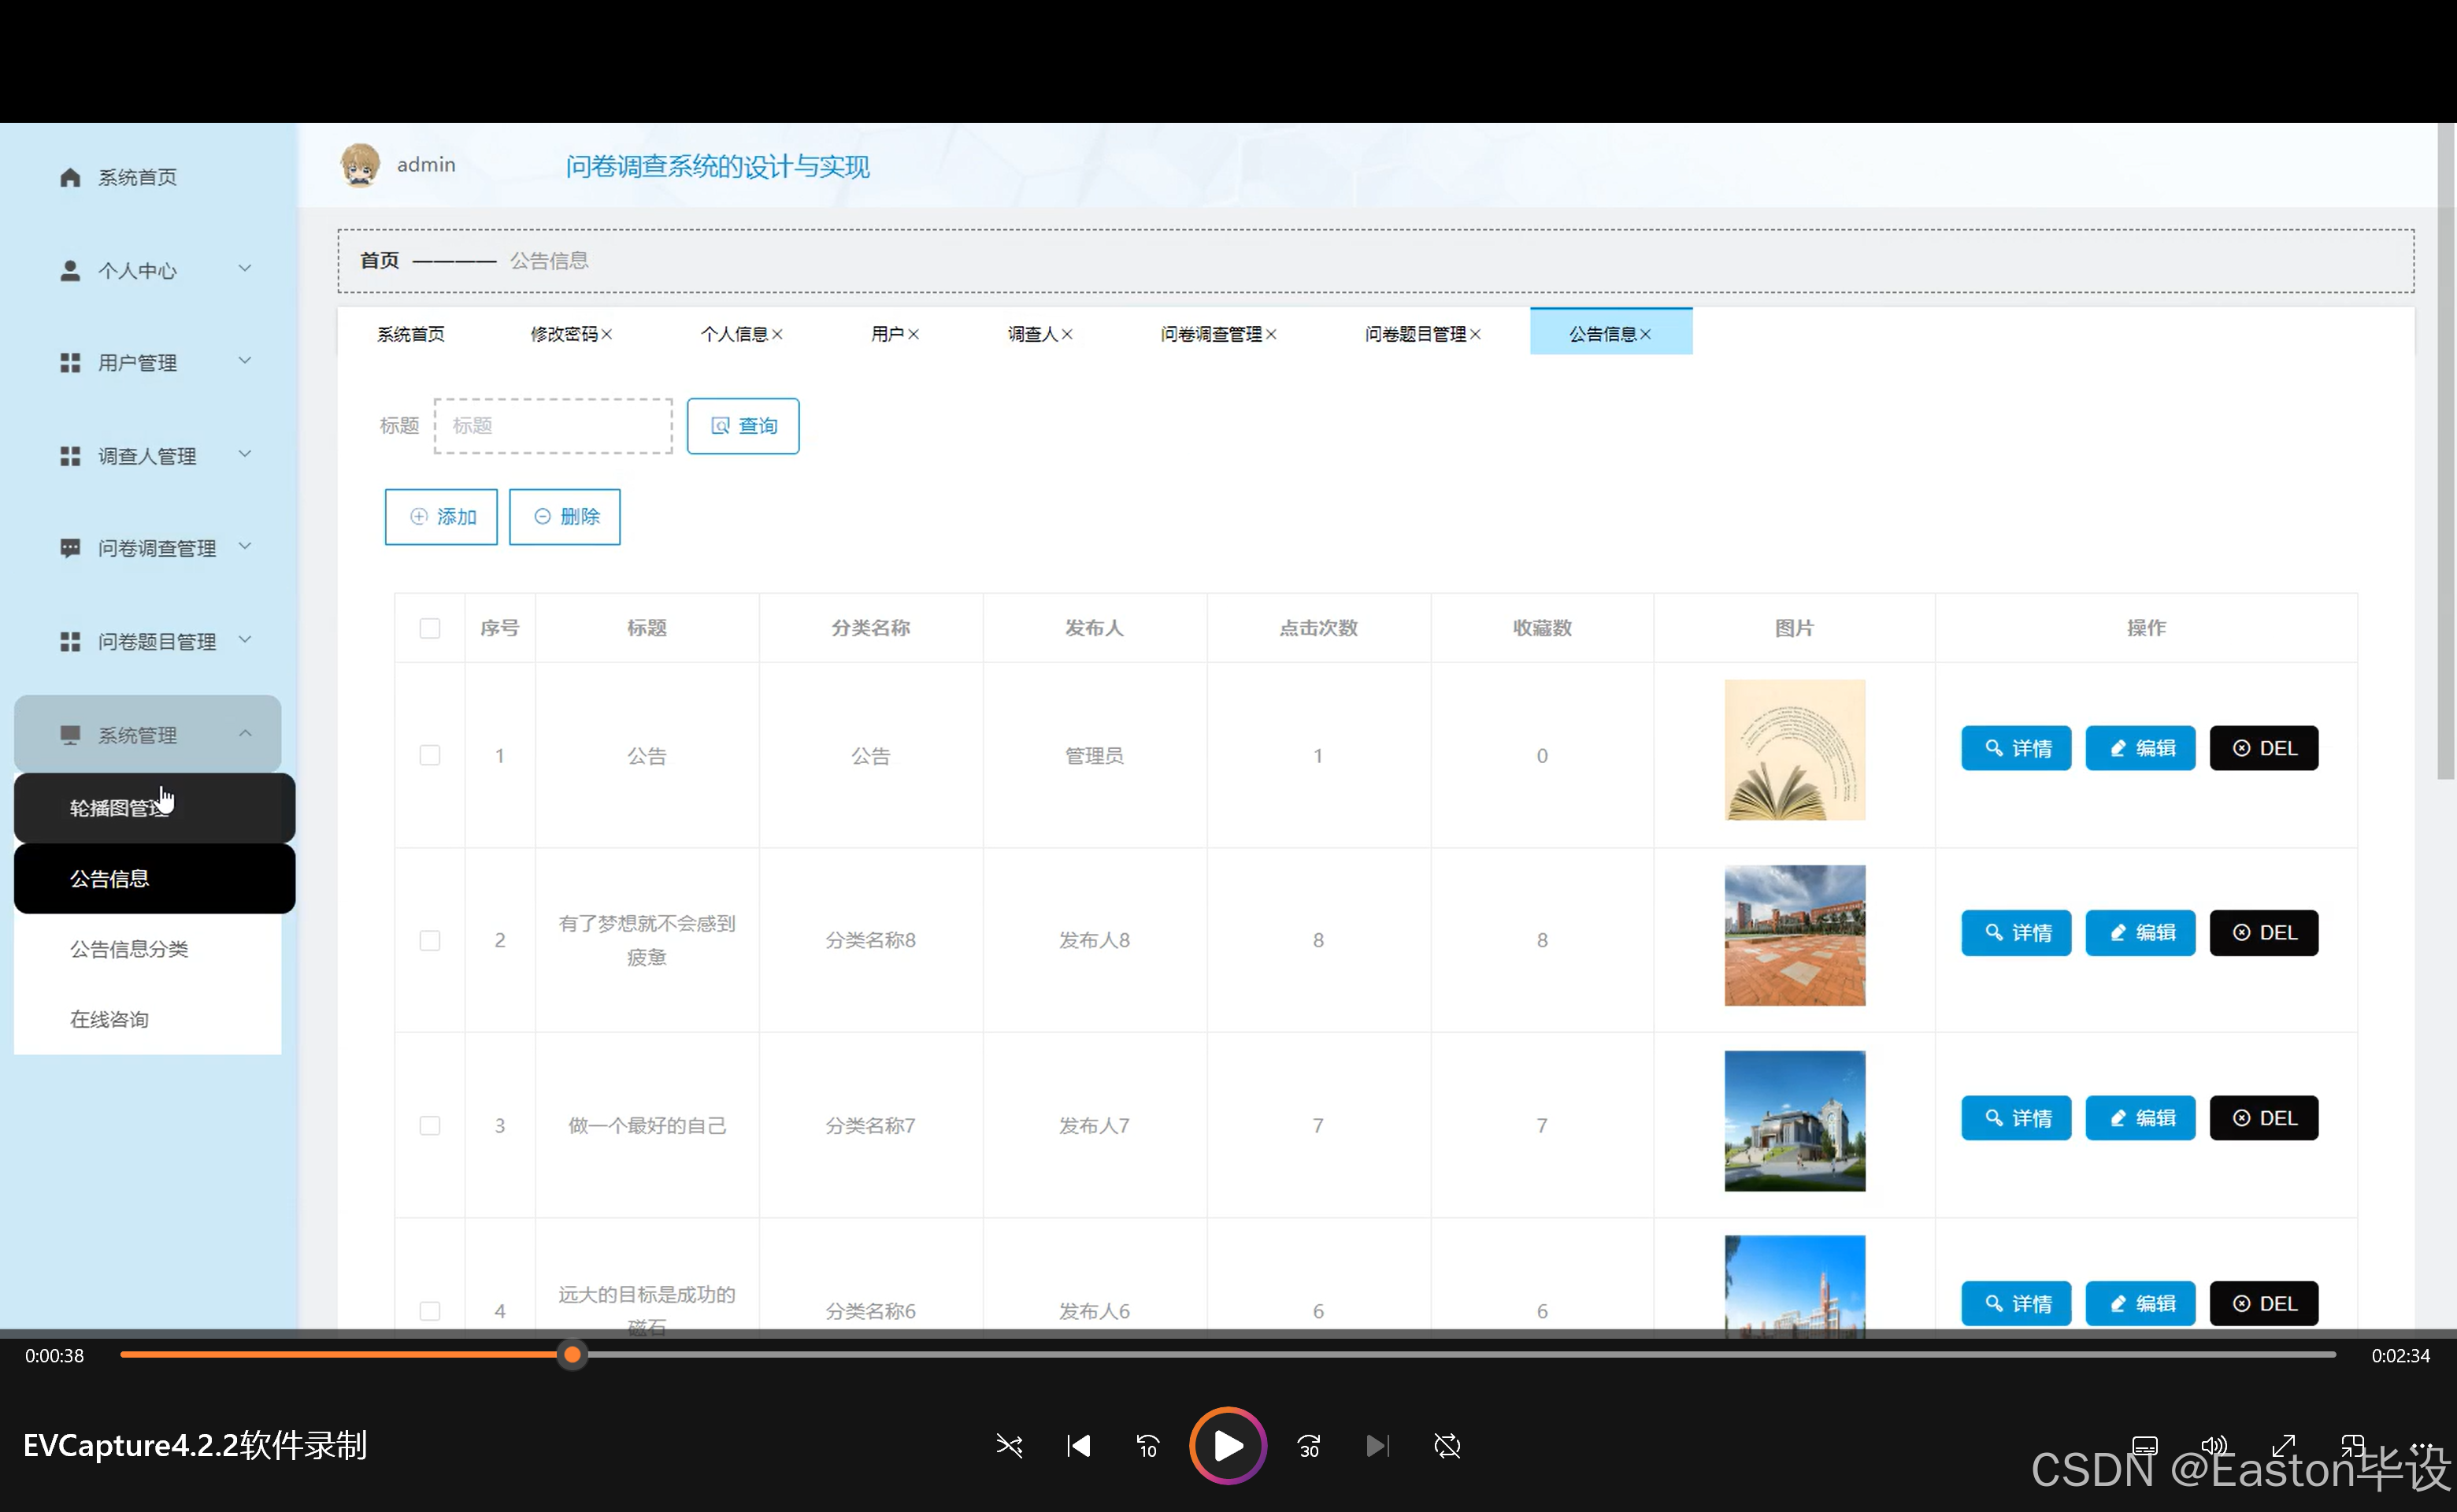Switch to the 问卷调查管理 tab
Screen dimensions: 2457x1512
(x=1211, y=334)
